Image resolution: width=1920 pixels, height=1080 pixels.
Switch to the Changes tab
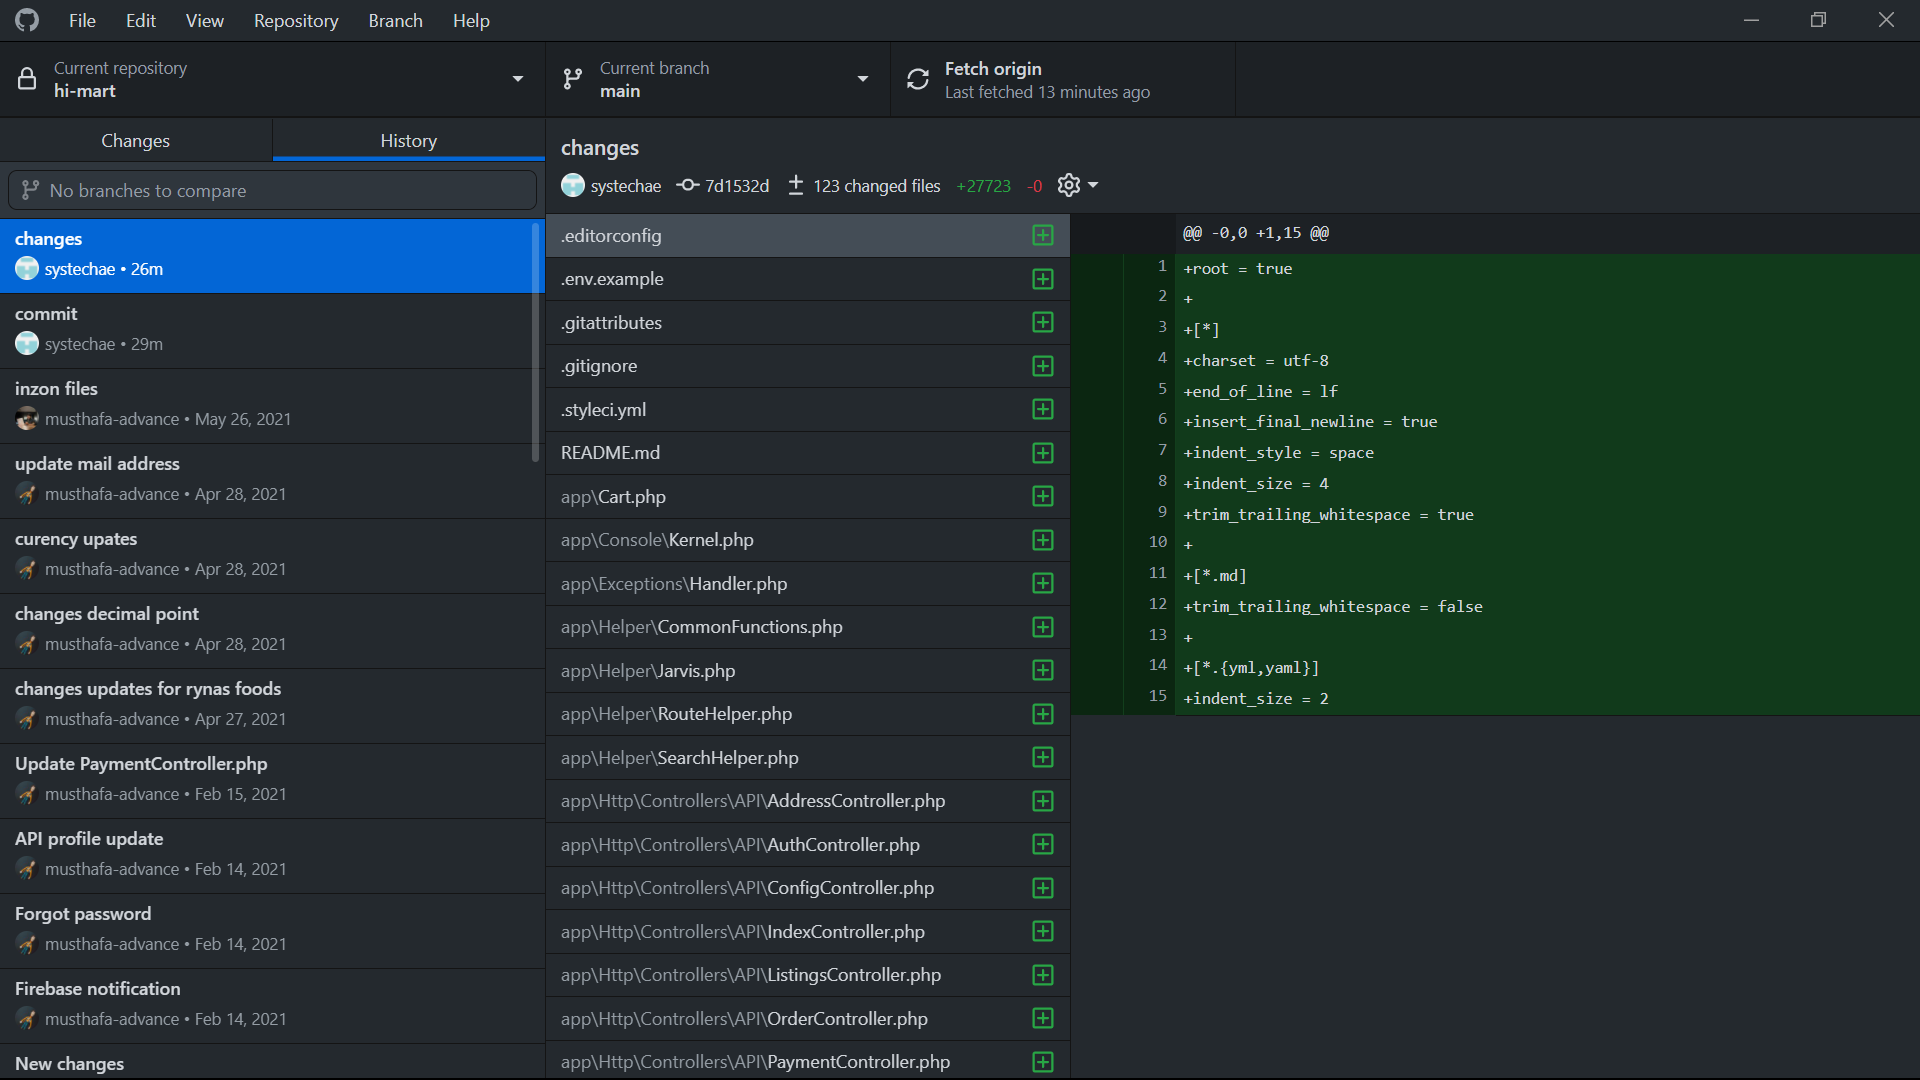(x=135, y=140)
